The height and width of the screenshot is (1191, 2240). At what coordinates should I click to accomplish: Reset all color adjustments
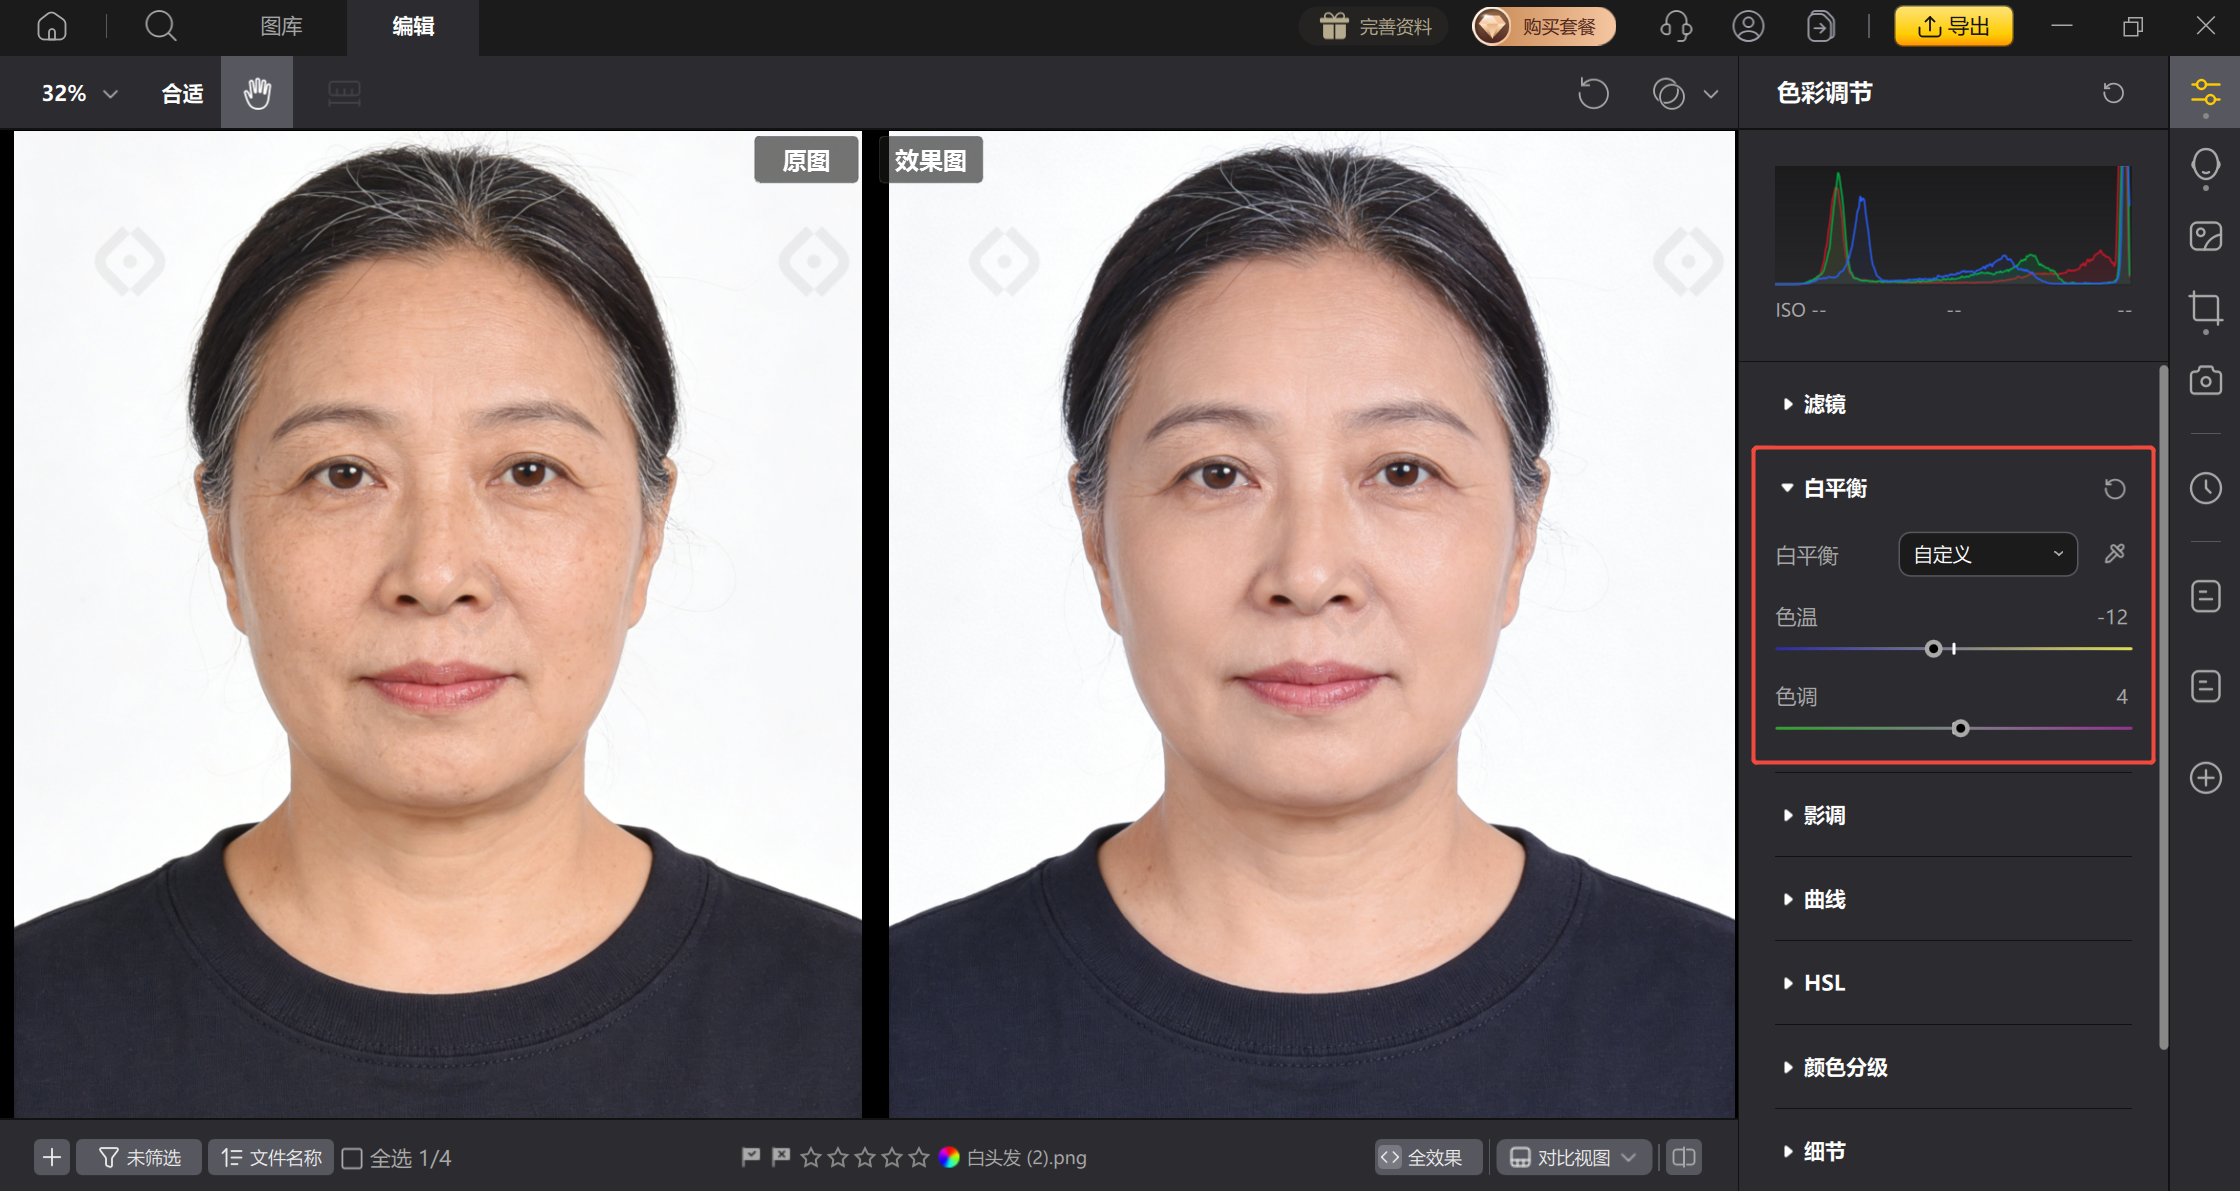point(2112,92)
